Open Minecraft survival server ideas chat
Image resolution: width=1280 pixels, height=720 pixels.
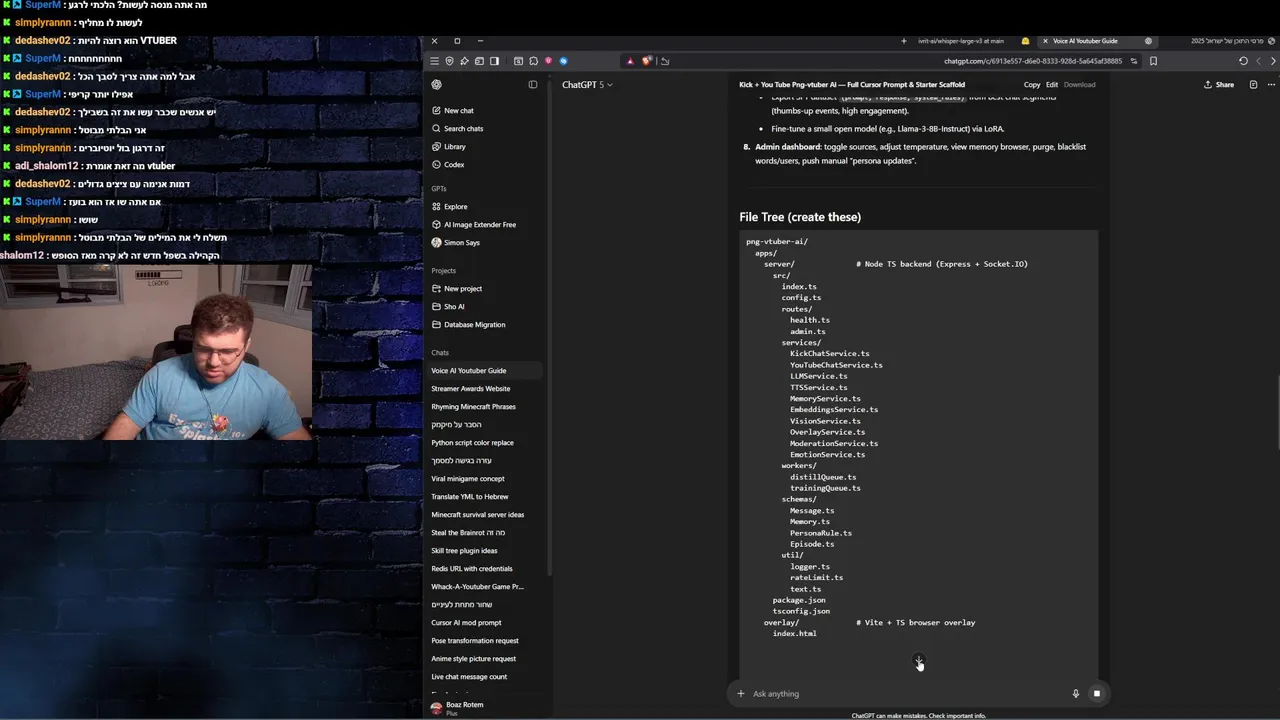(477, 515)
